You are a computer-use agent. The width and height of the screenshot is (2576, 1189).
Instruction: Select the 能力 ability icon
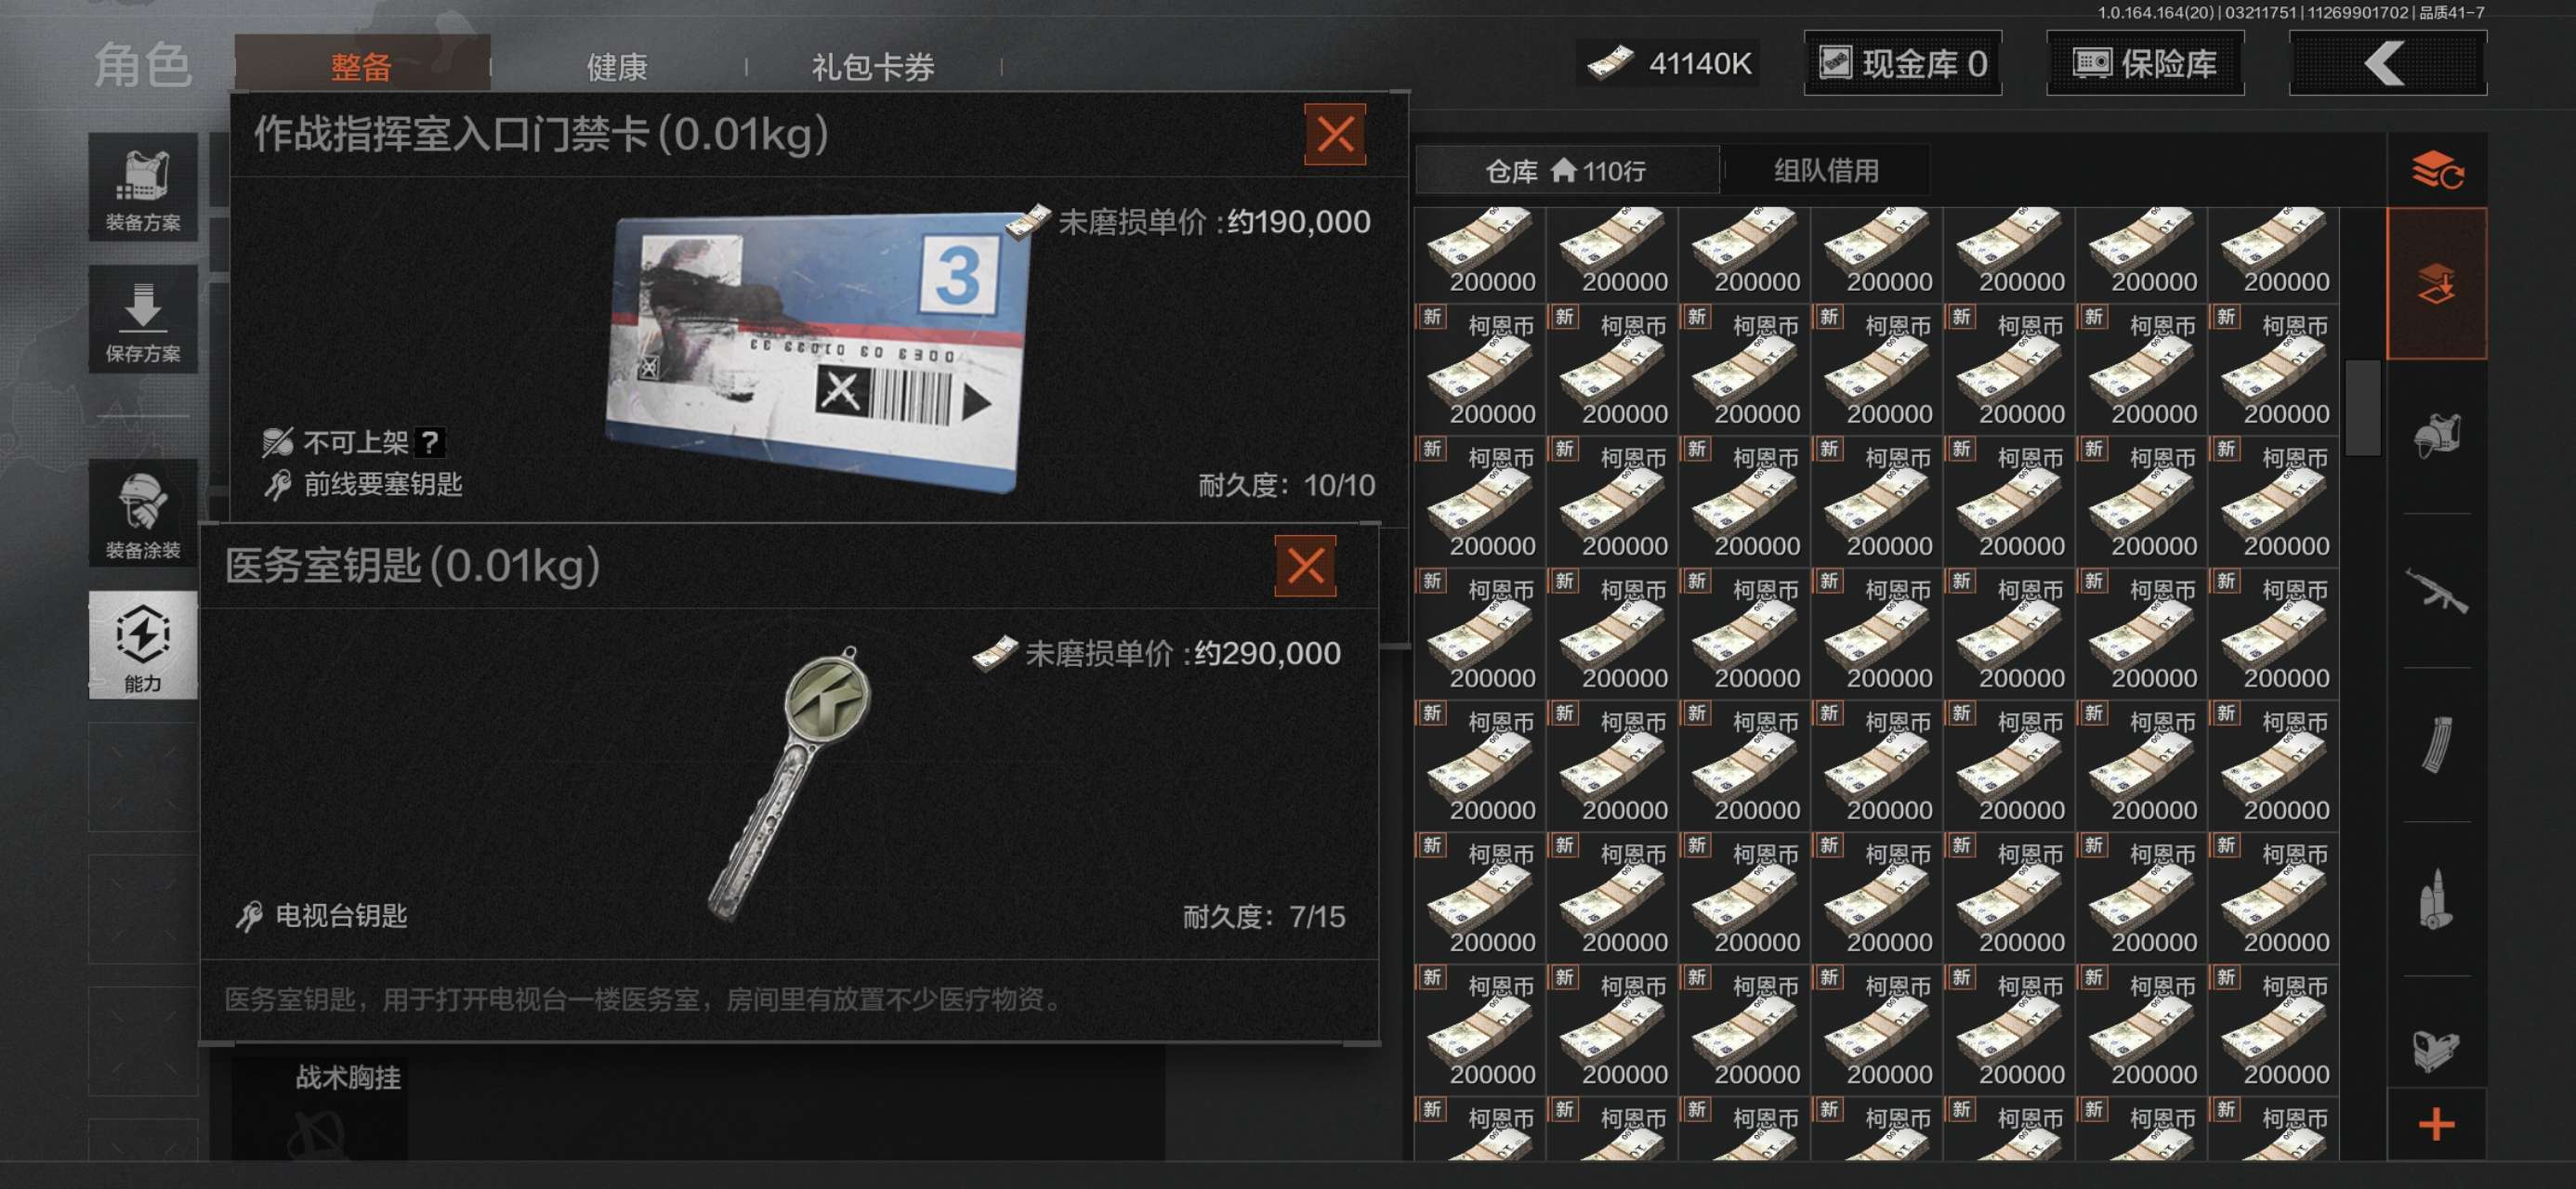[x=142, y=644]
